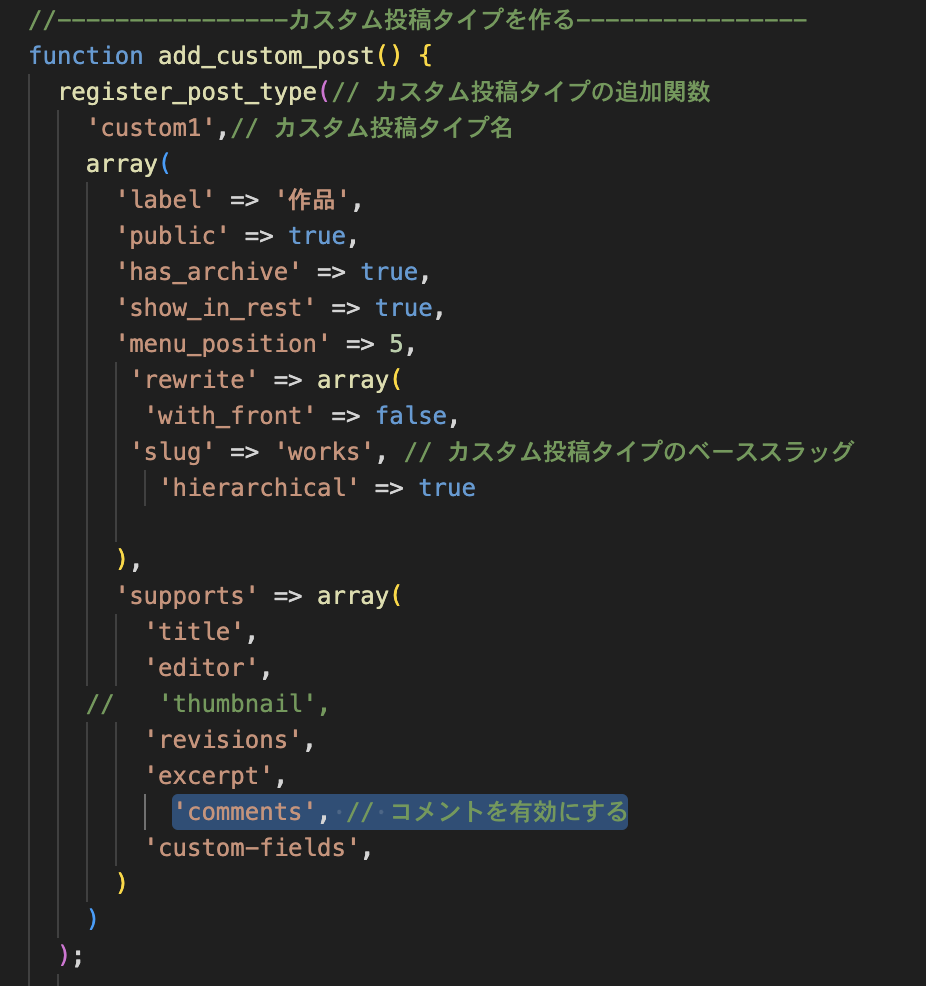The width and height of the screenshot is (926, 986).
Task: Click the 'supports' array key
Action: click(x=187, y=596)
